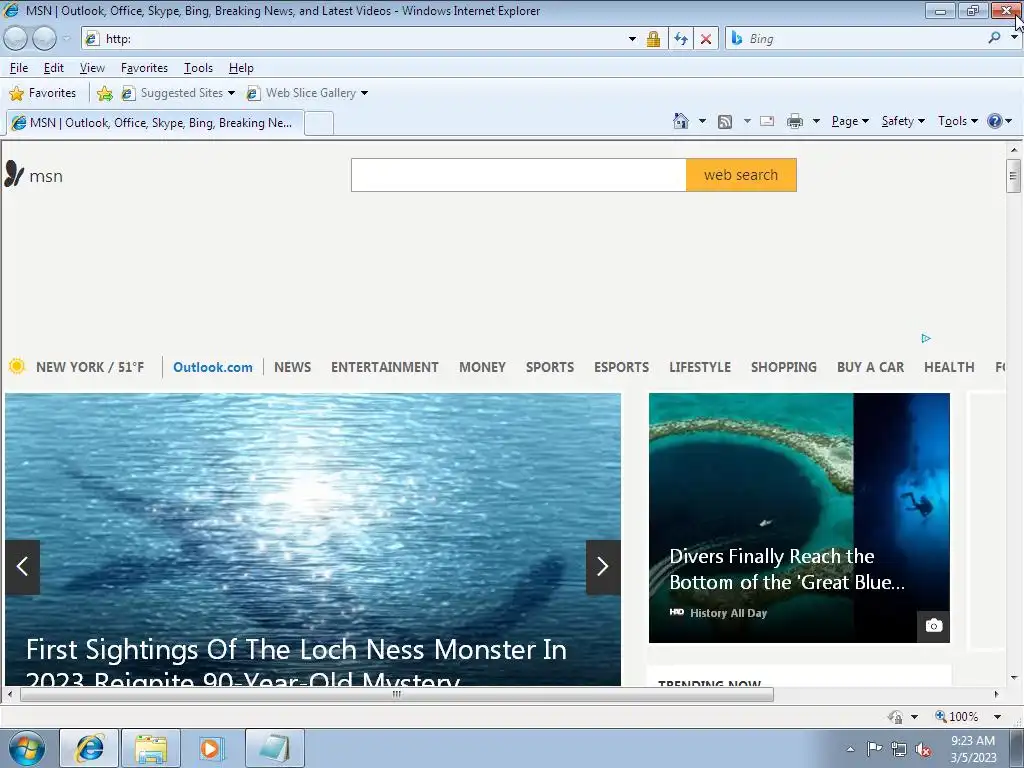
Task: Show next slide with right arrow
Action: [603, 567]
